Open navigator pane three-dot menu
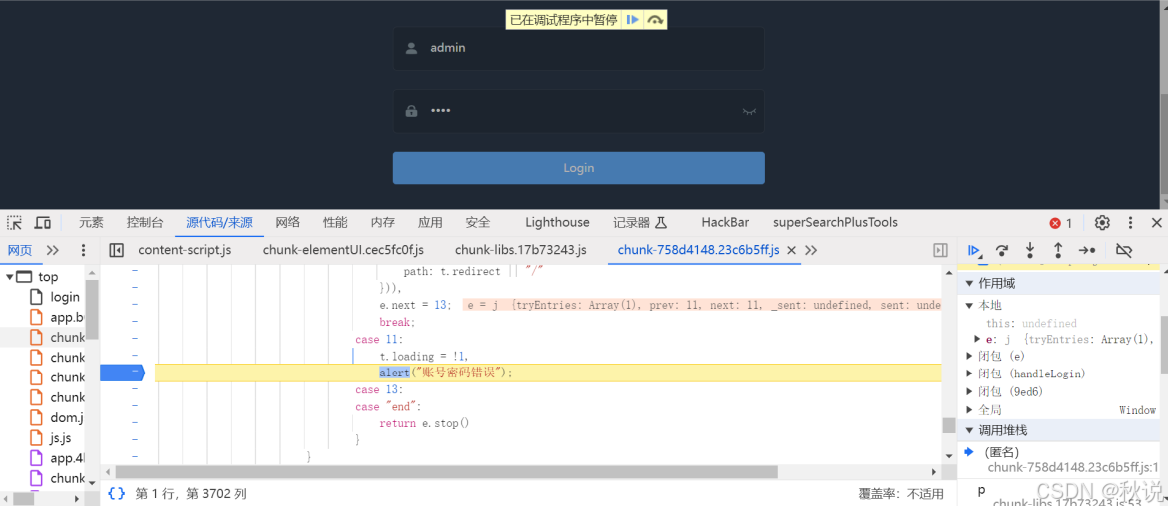The image size is (1168, 511). [x=83, y=250]
